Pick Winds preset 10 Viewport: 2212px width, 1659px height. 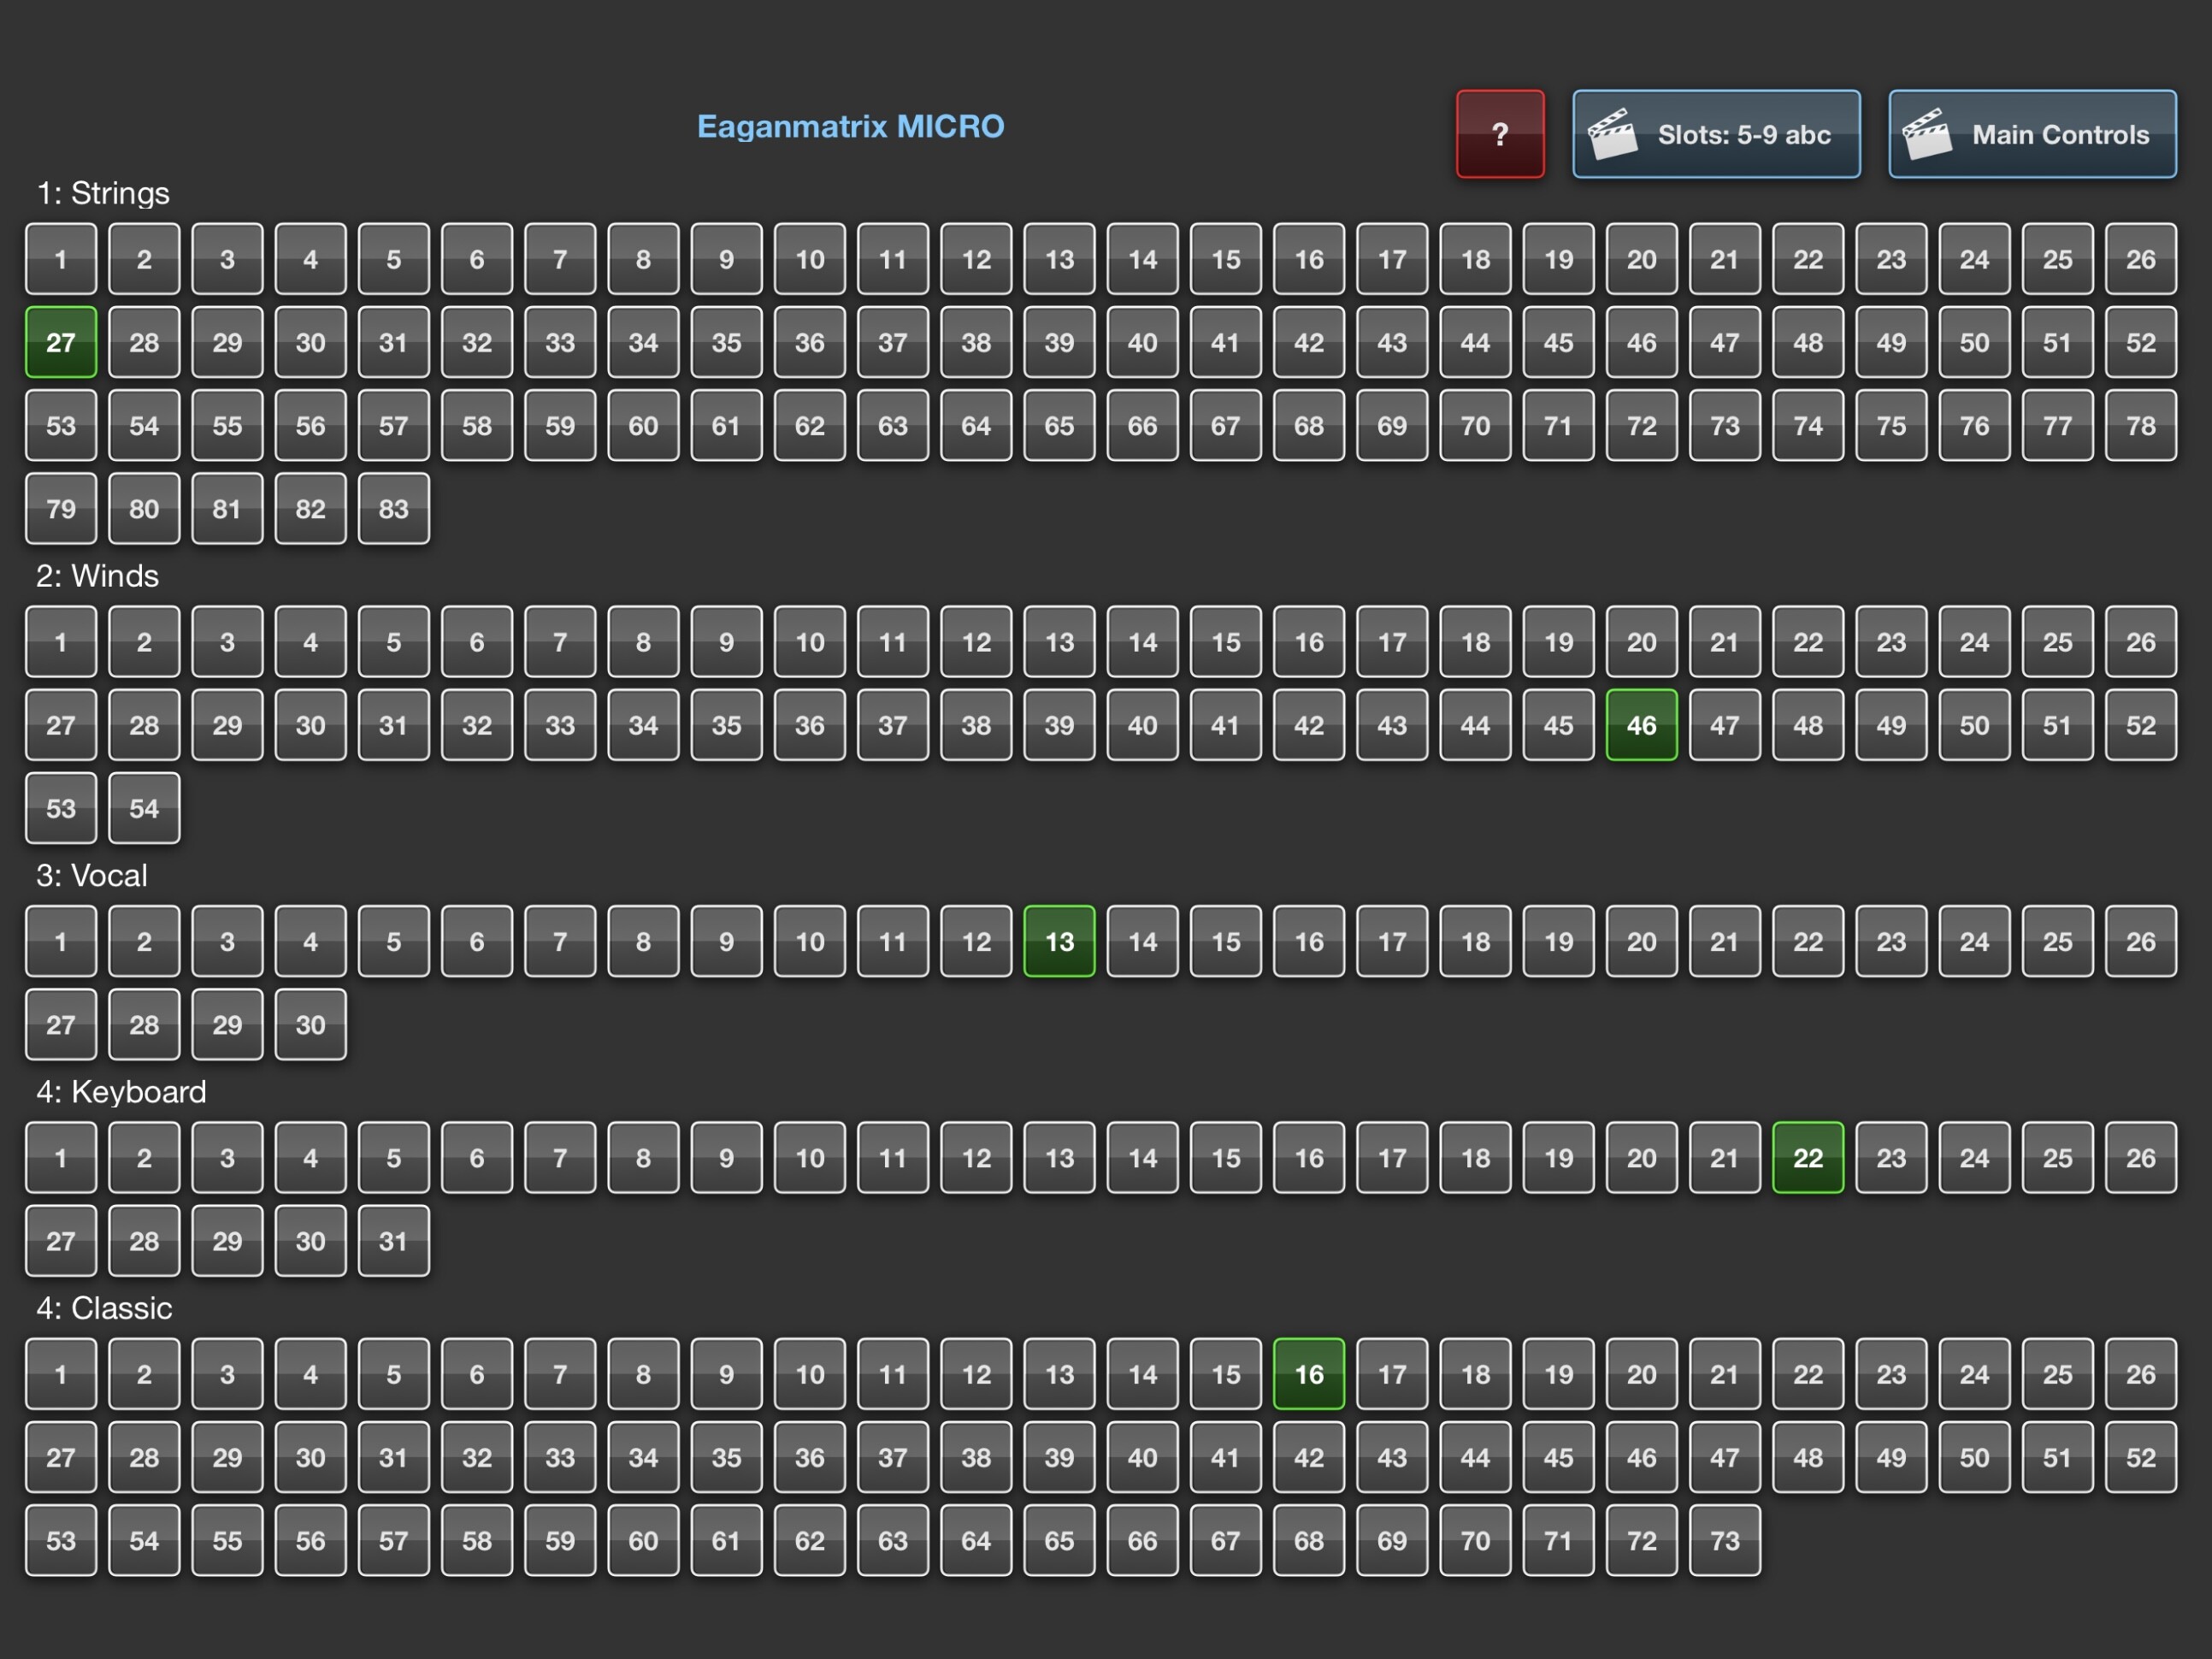pos(810,641)
